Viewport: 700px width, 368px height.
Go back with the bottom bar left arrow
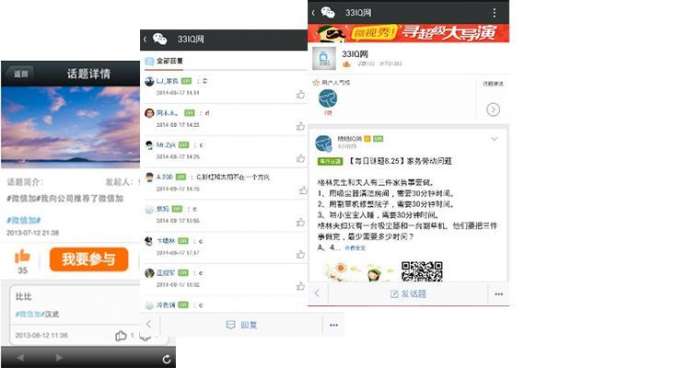[20, 358]
